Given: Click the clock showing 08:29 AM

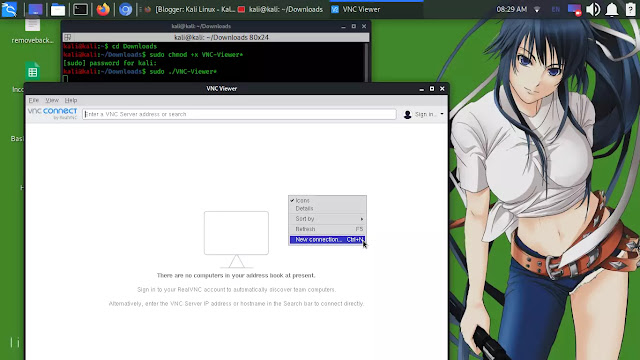Looking at the screenshot, I should 511,9.
